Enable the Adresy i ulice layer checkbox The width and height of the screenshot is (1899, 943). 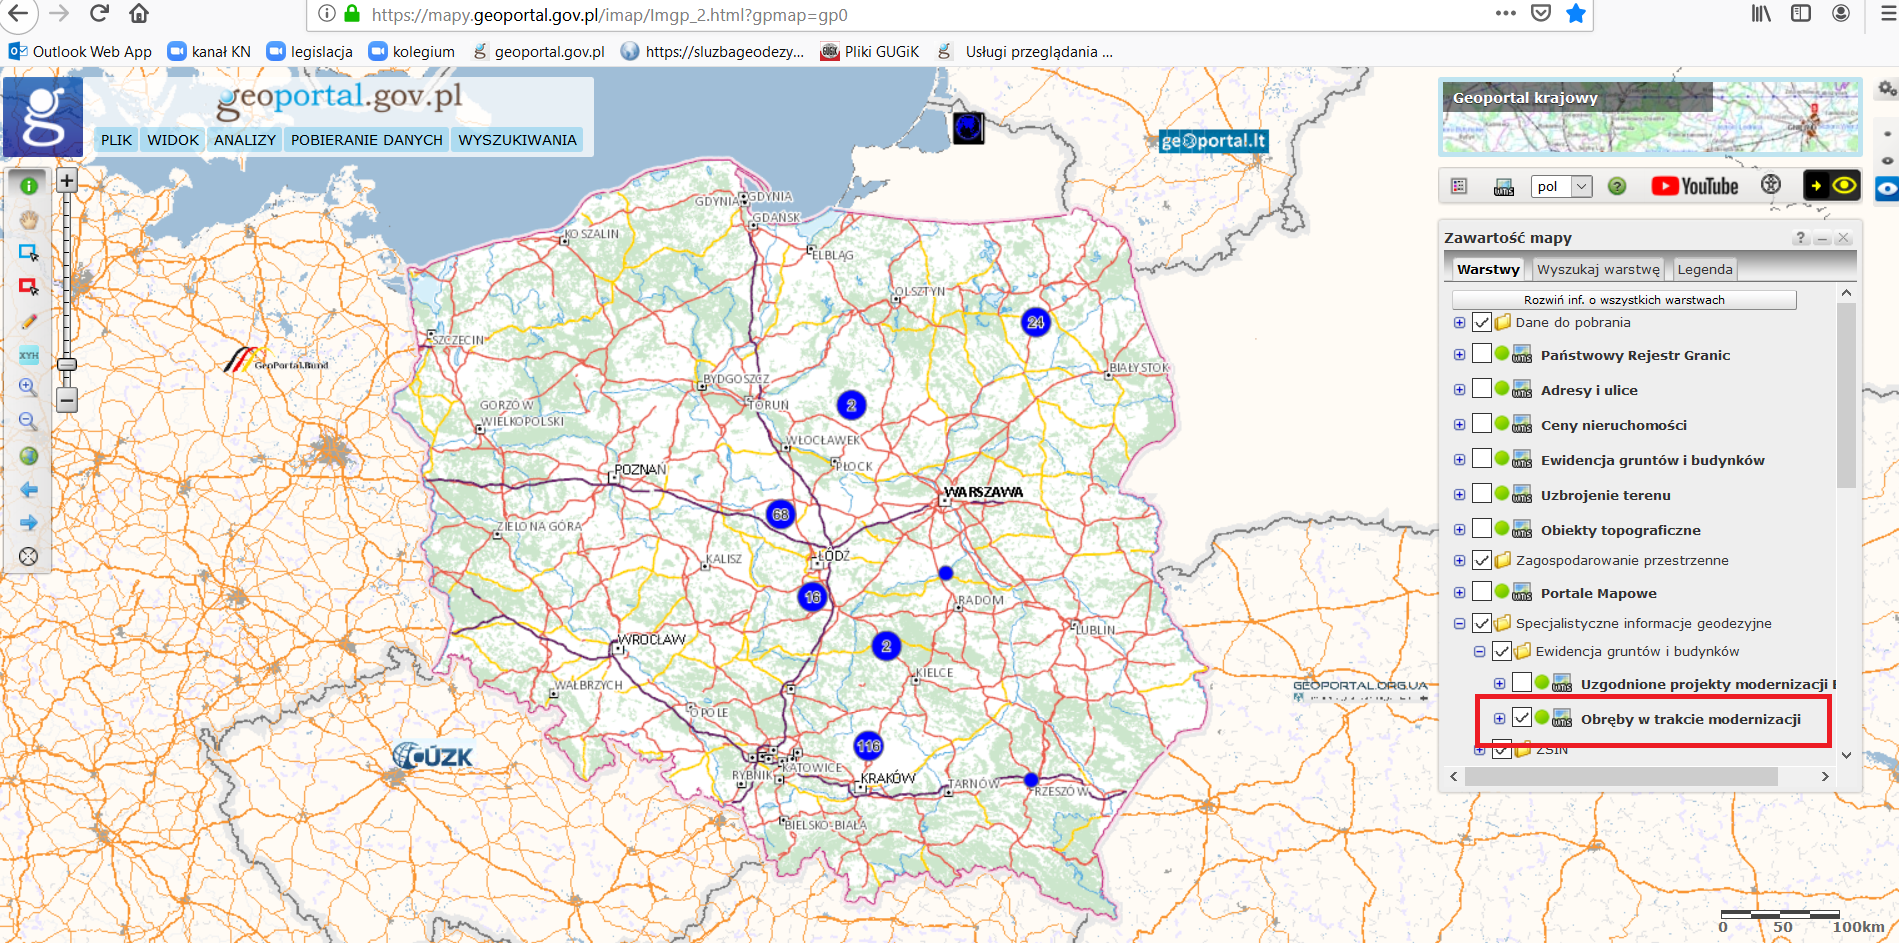(1482, 389)
